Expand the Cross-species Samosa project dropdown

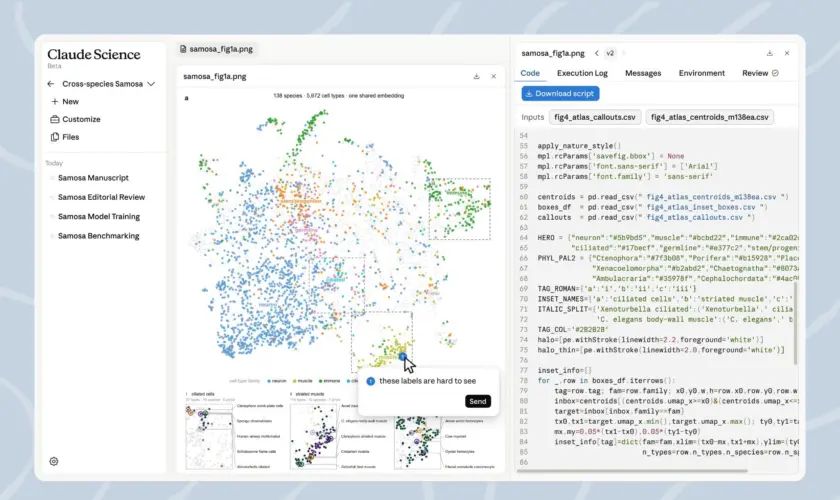(152, 84)
